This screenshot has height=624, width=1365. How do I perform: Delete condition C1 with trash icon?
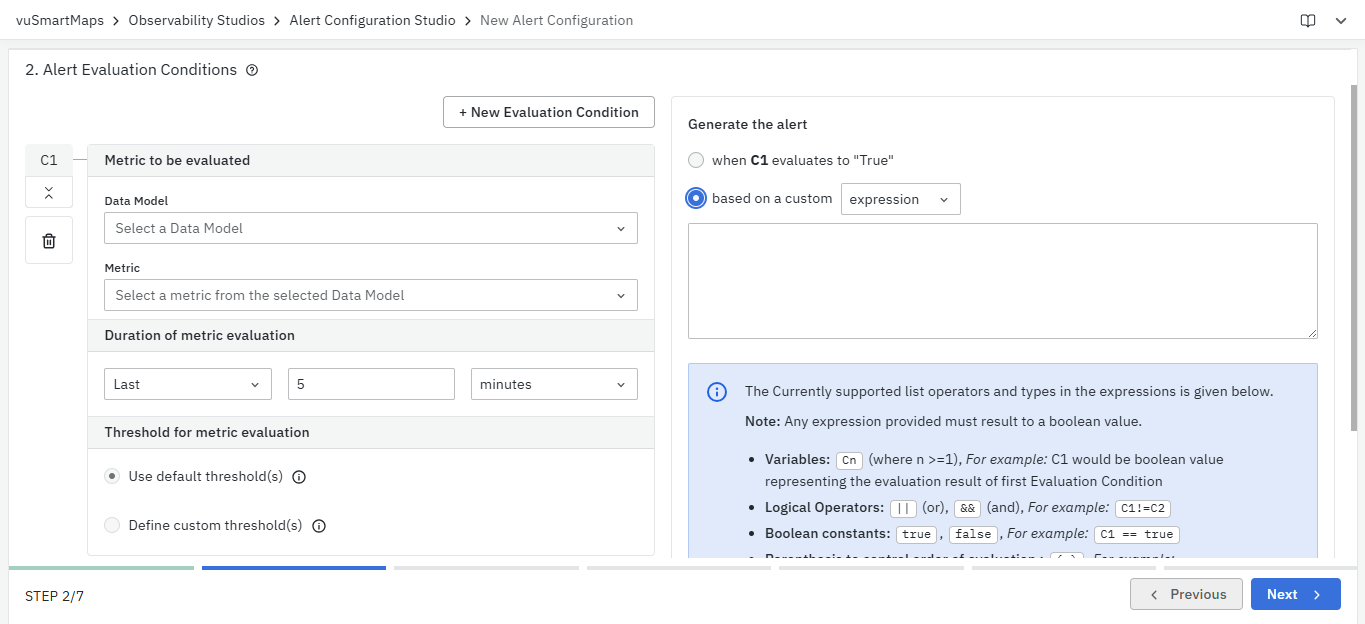(x=49, y=240)
